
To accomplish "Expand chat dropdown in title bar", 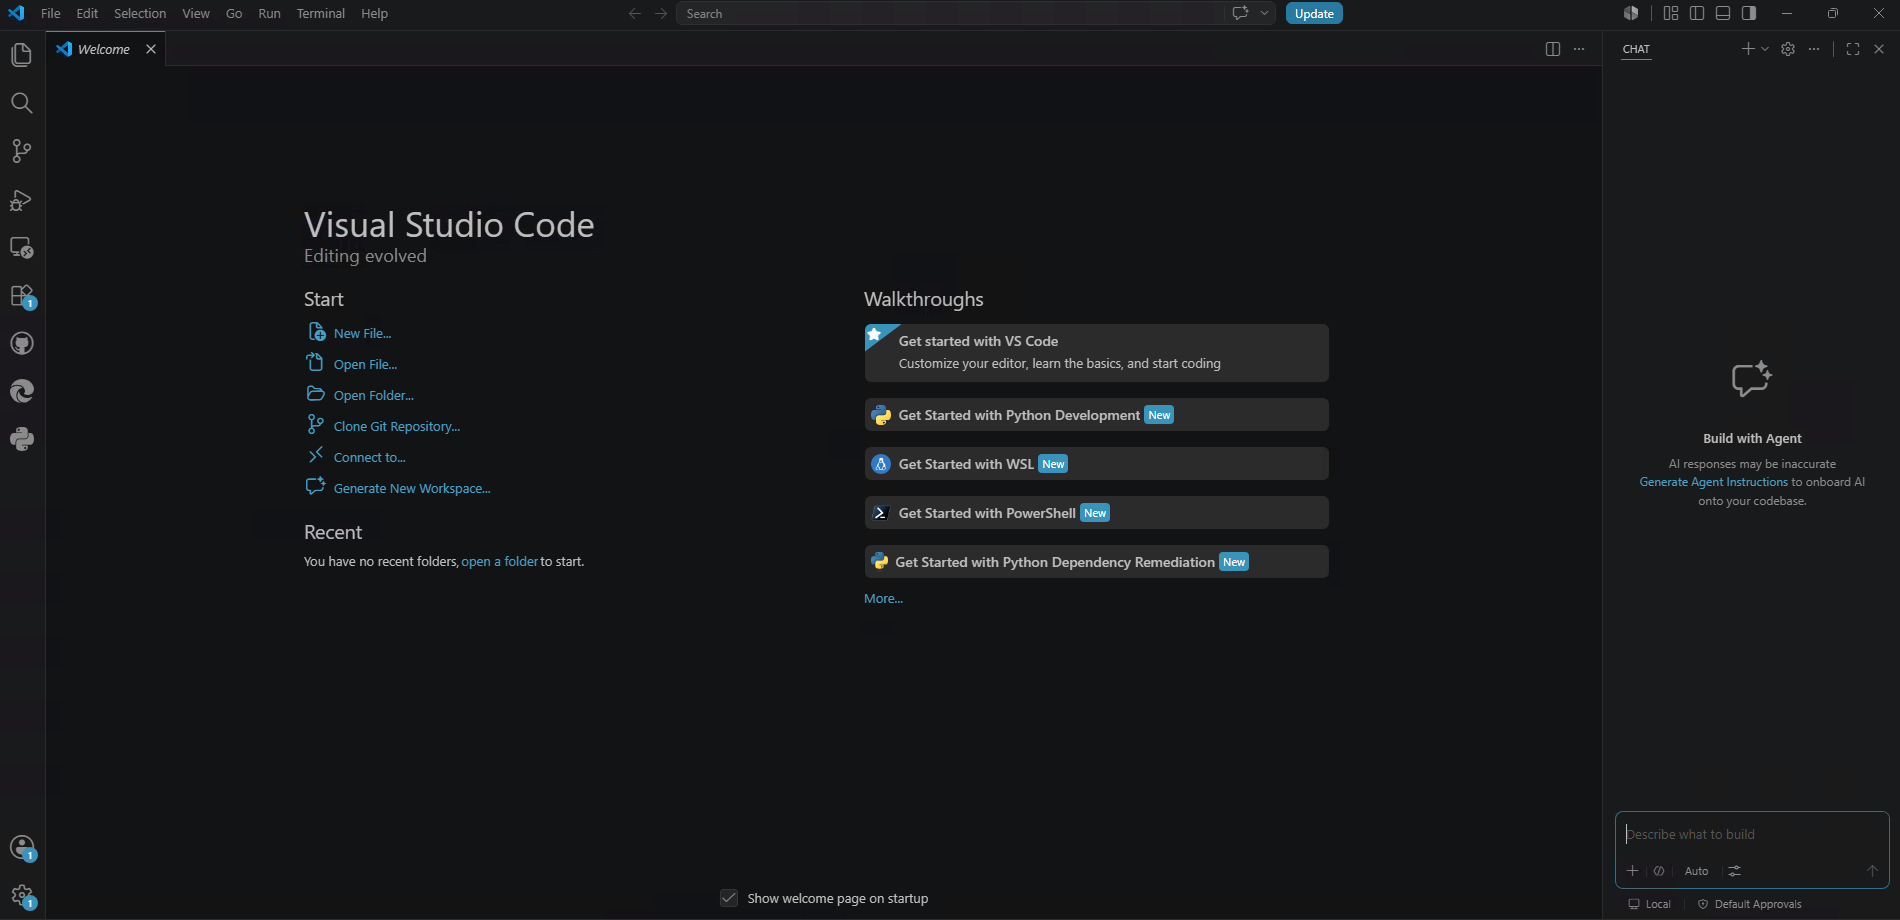I will (x=1265, y=13).
